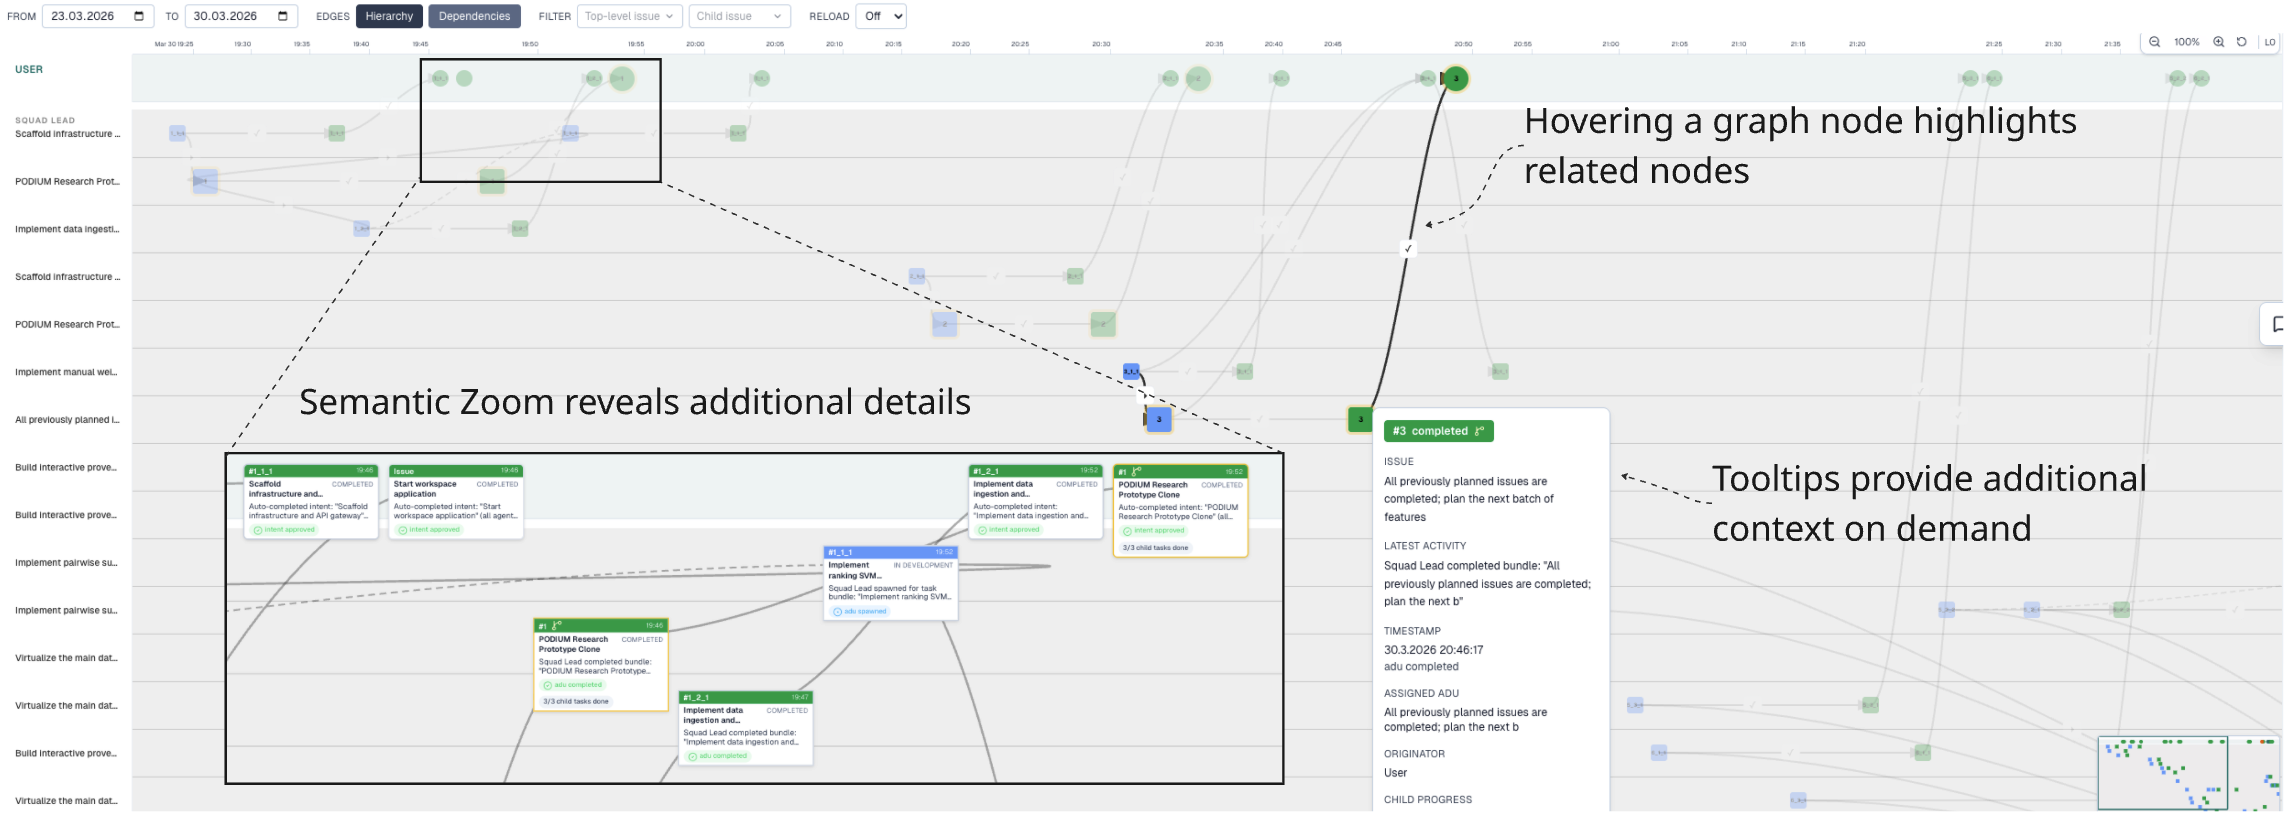Select the Implement manual wei... row label
The image size is (2290, 813).
[66, 372]
